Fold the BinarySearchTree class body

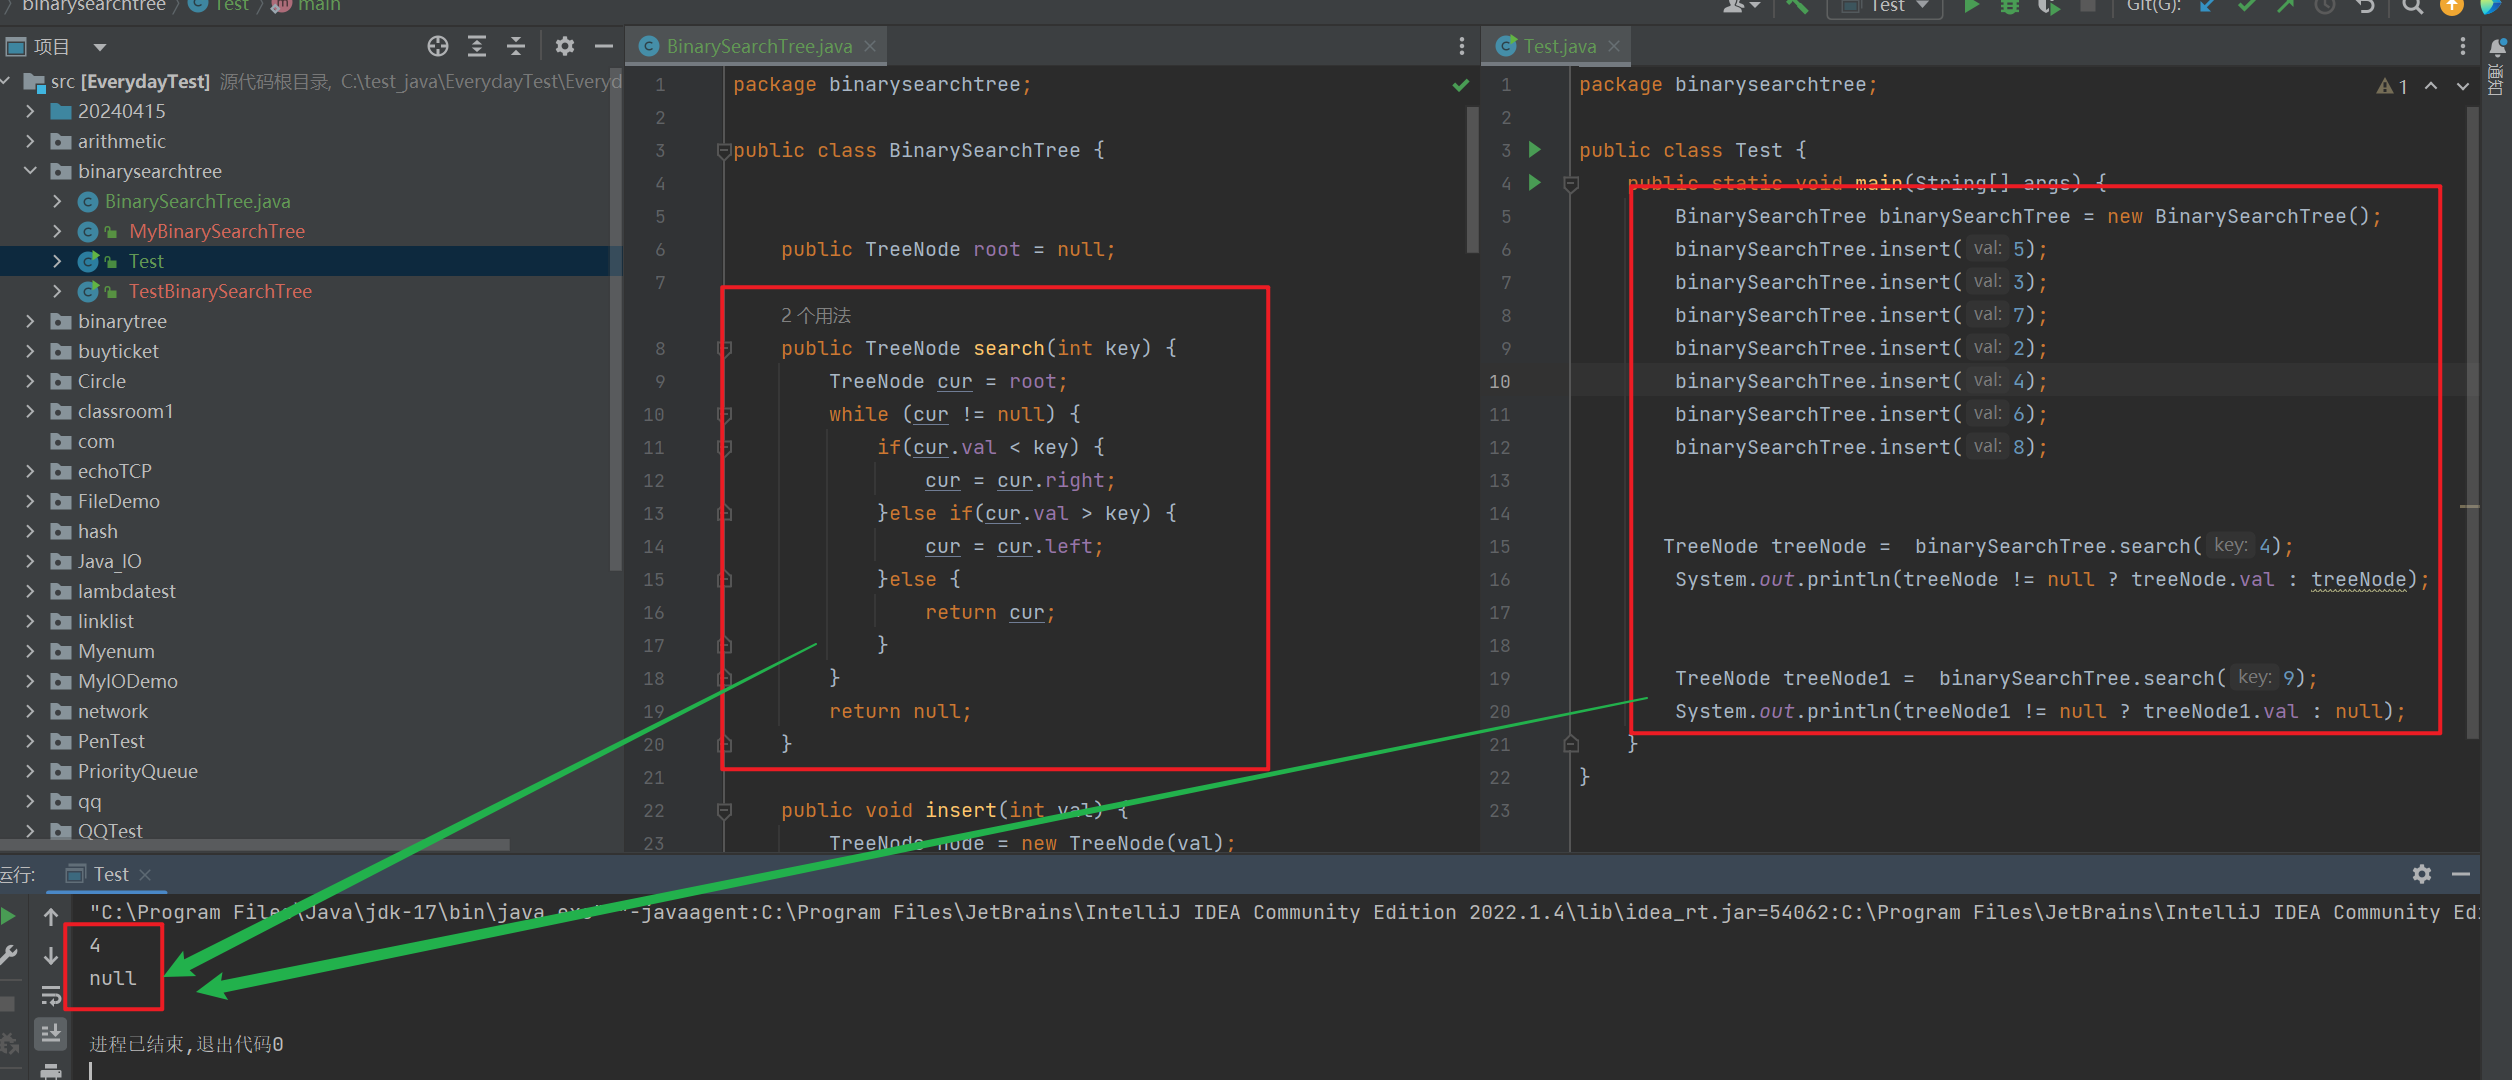tap(724, 151)
